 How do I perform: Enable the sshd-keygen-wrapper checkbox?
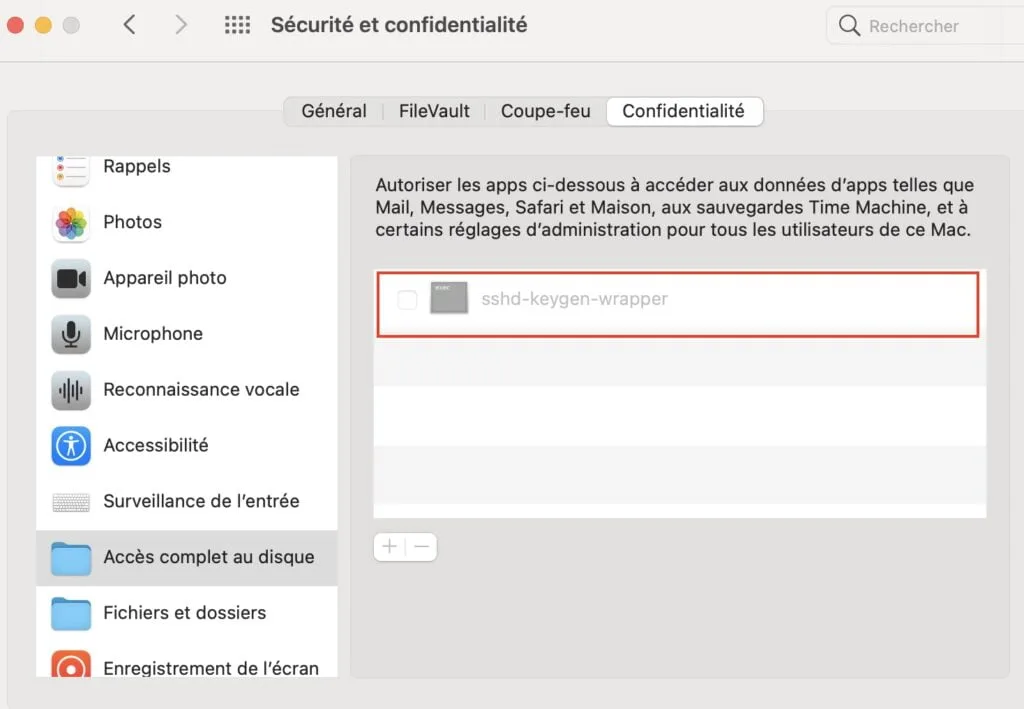407,299
